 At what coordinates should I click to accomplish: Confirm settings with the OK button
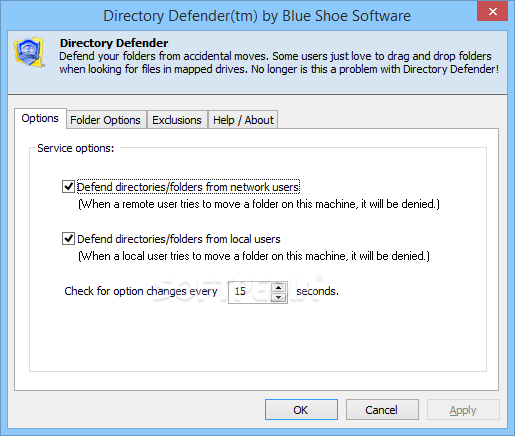click(301, 410)
